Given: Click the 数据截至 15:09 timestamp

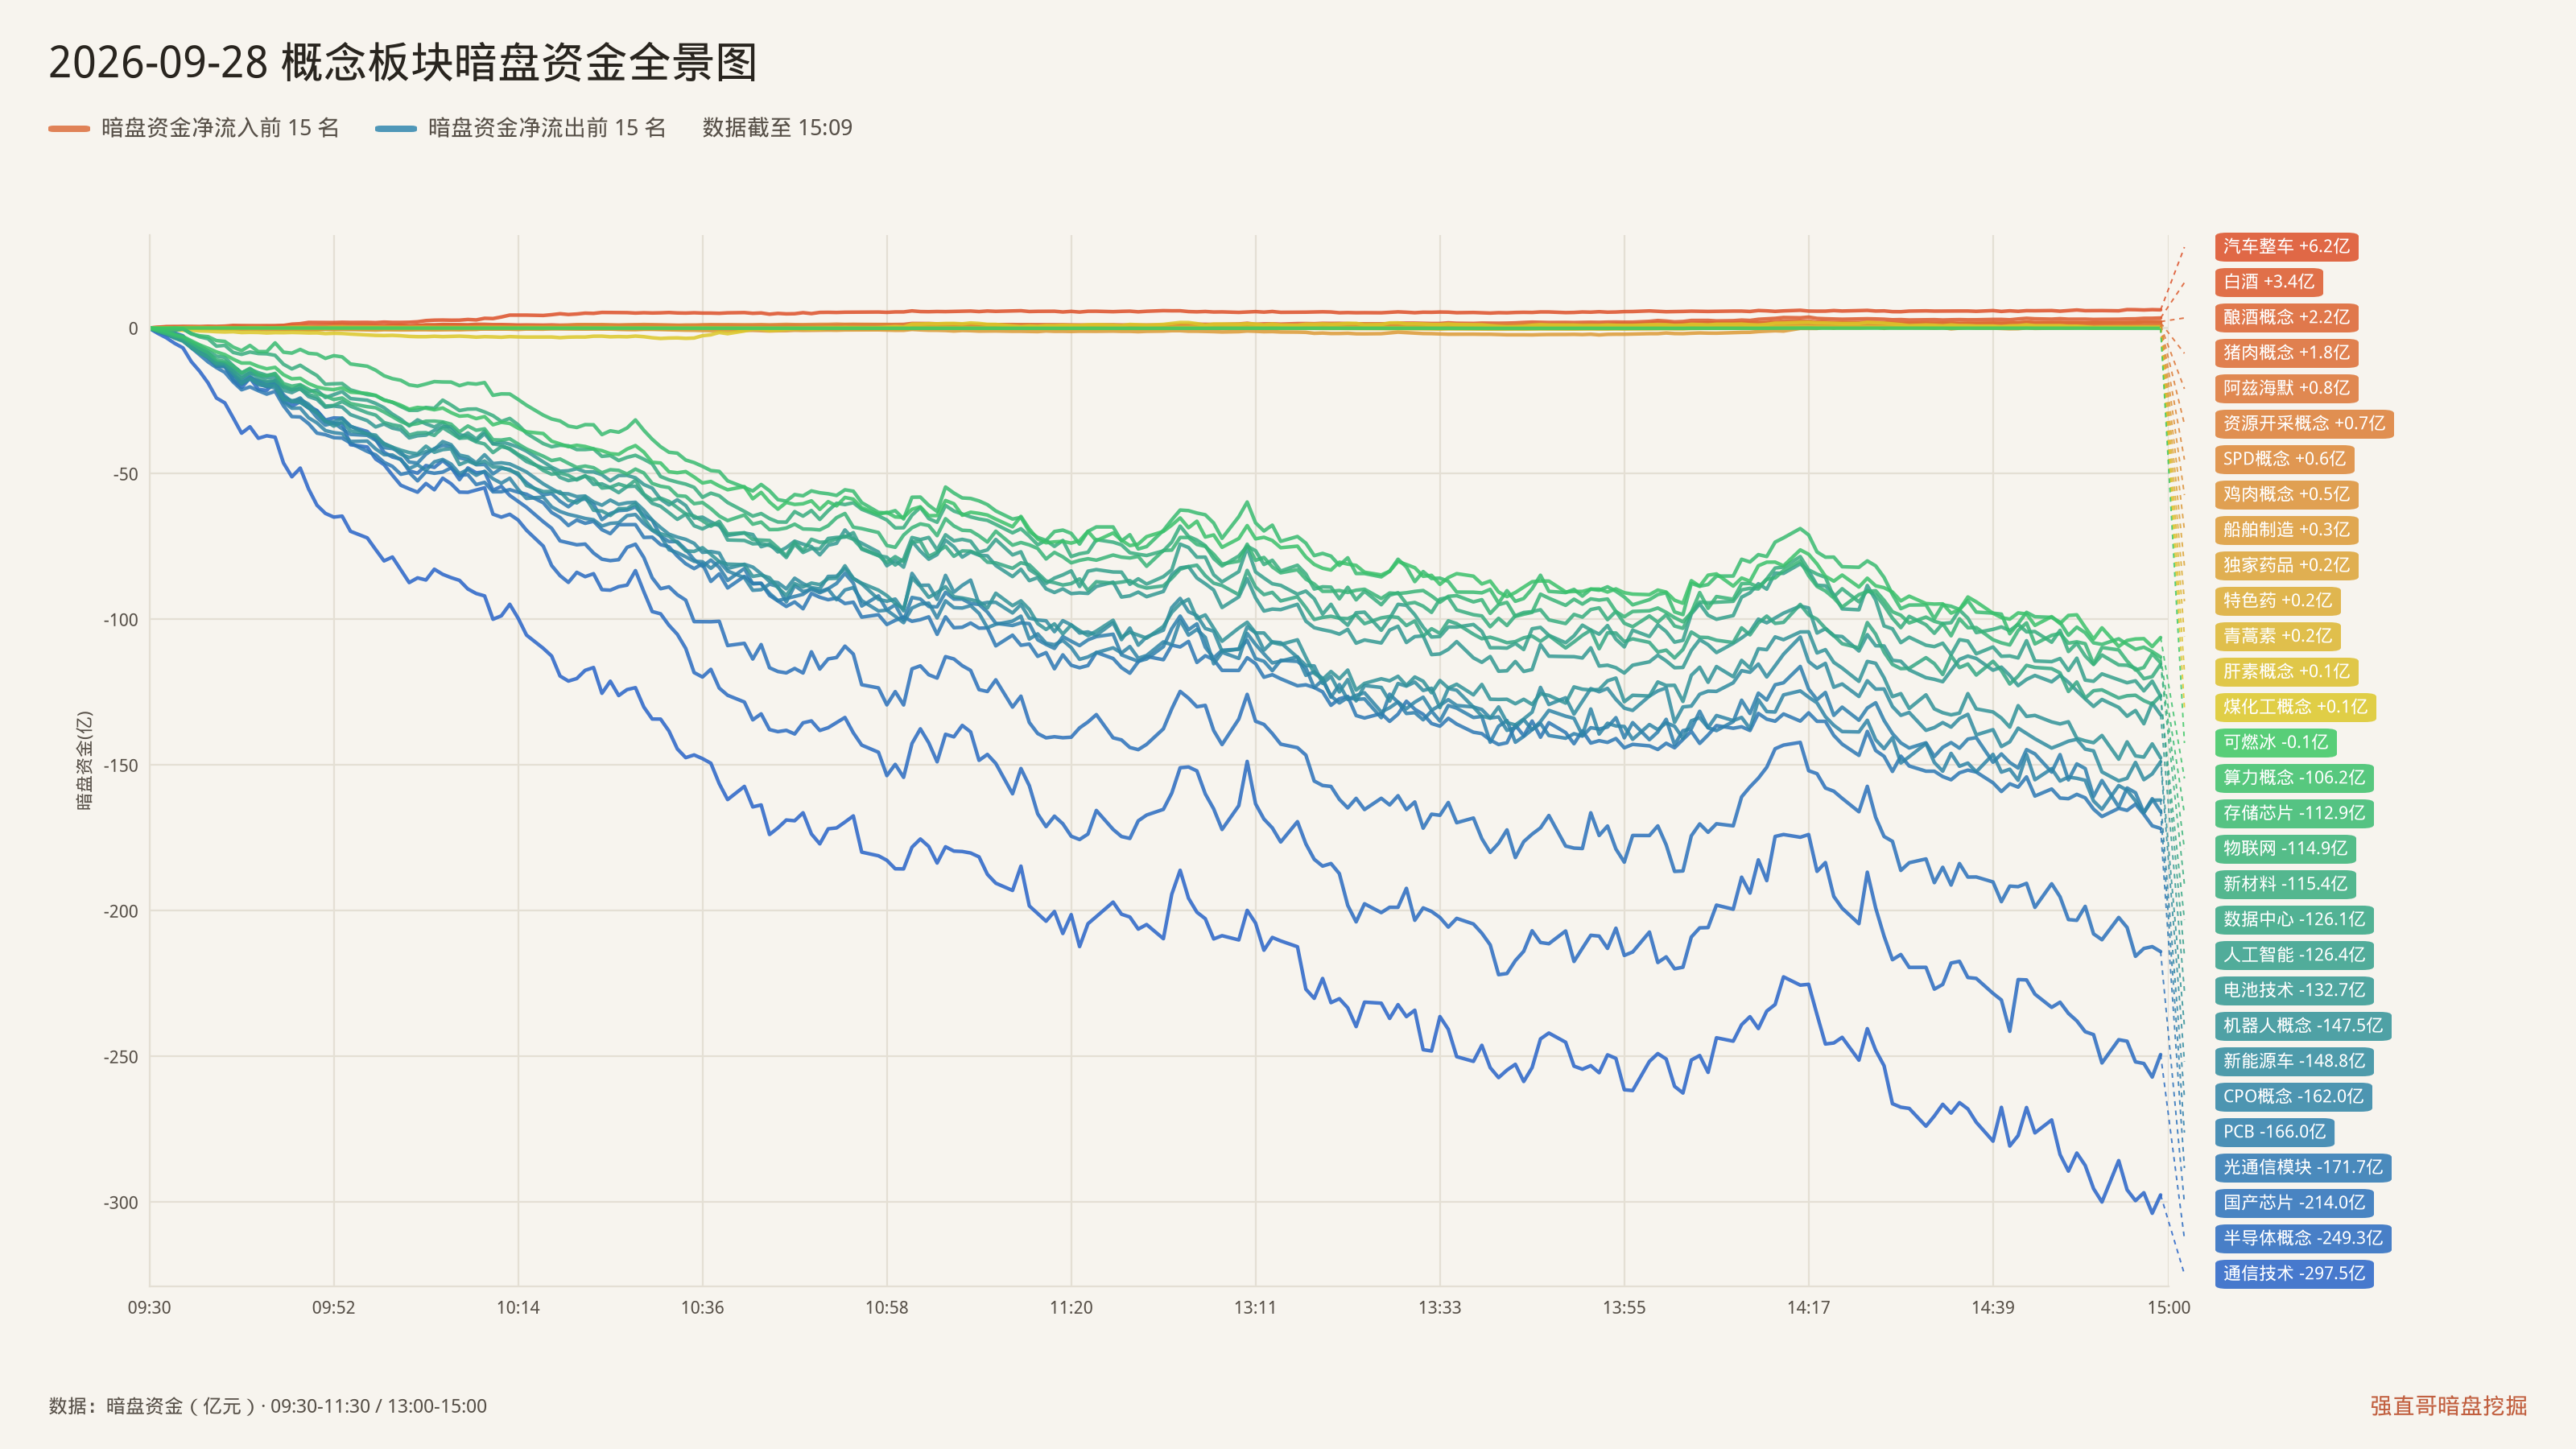Looking at the screenshot, I should pos(777,128).
